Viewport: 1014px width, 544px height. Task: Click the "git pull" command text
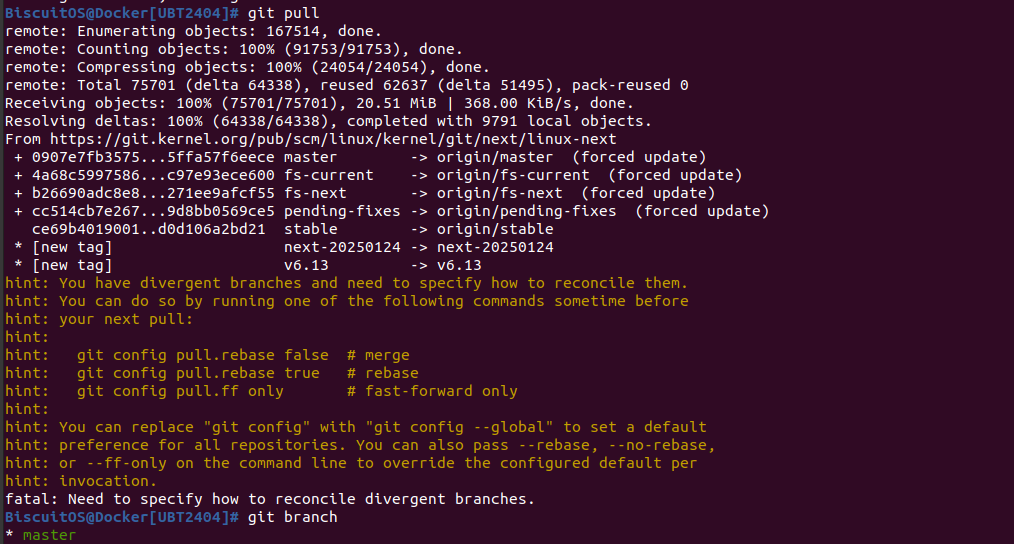(283, 13)
